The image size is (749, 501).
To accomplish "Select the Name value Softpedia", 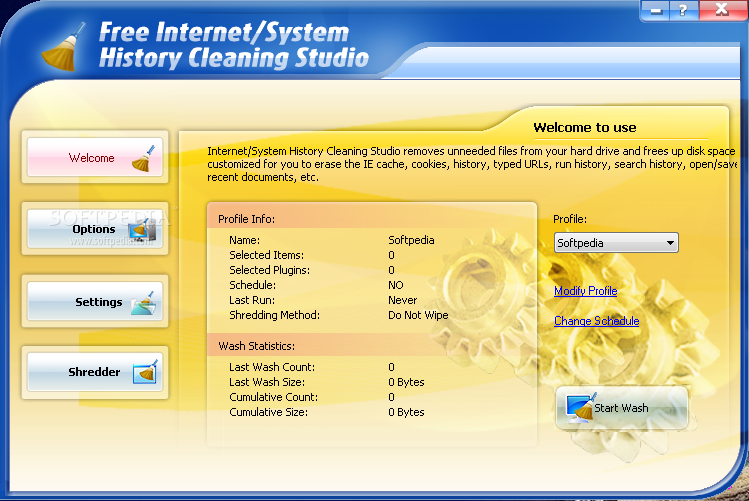I will pyautogui.click(x=411, y=240).
